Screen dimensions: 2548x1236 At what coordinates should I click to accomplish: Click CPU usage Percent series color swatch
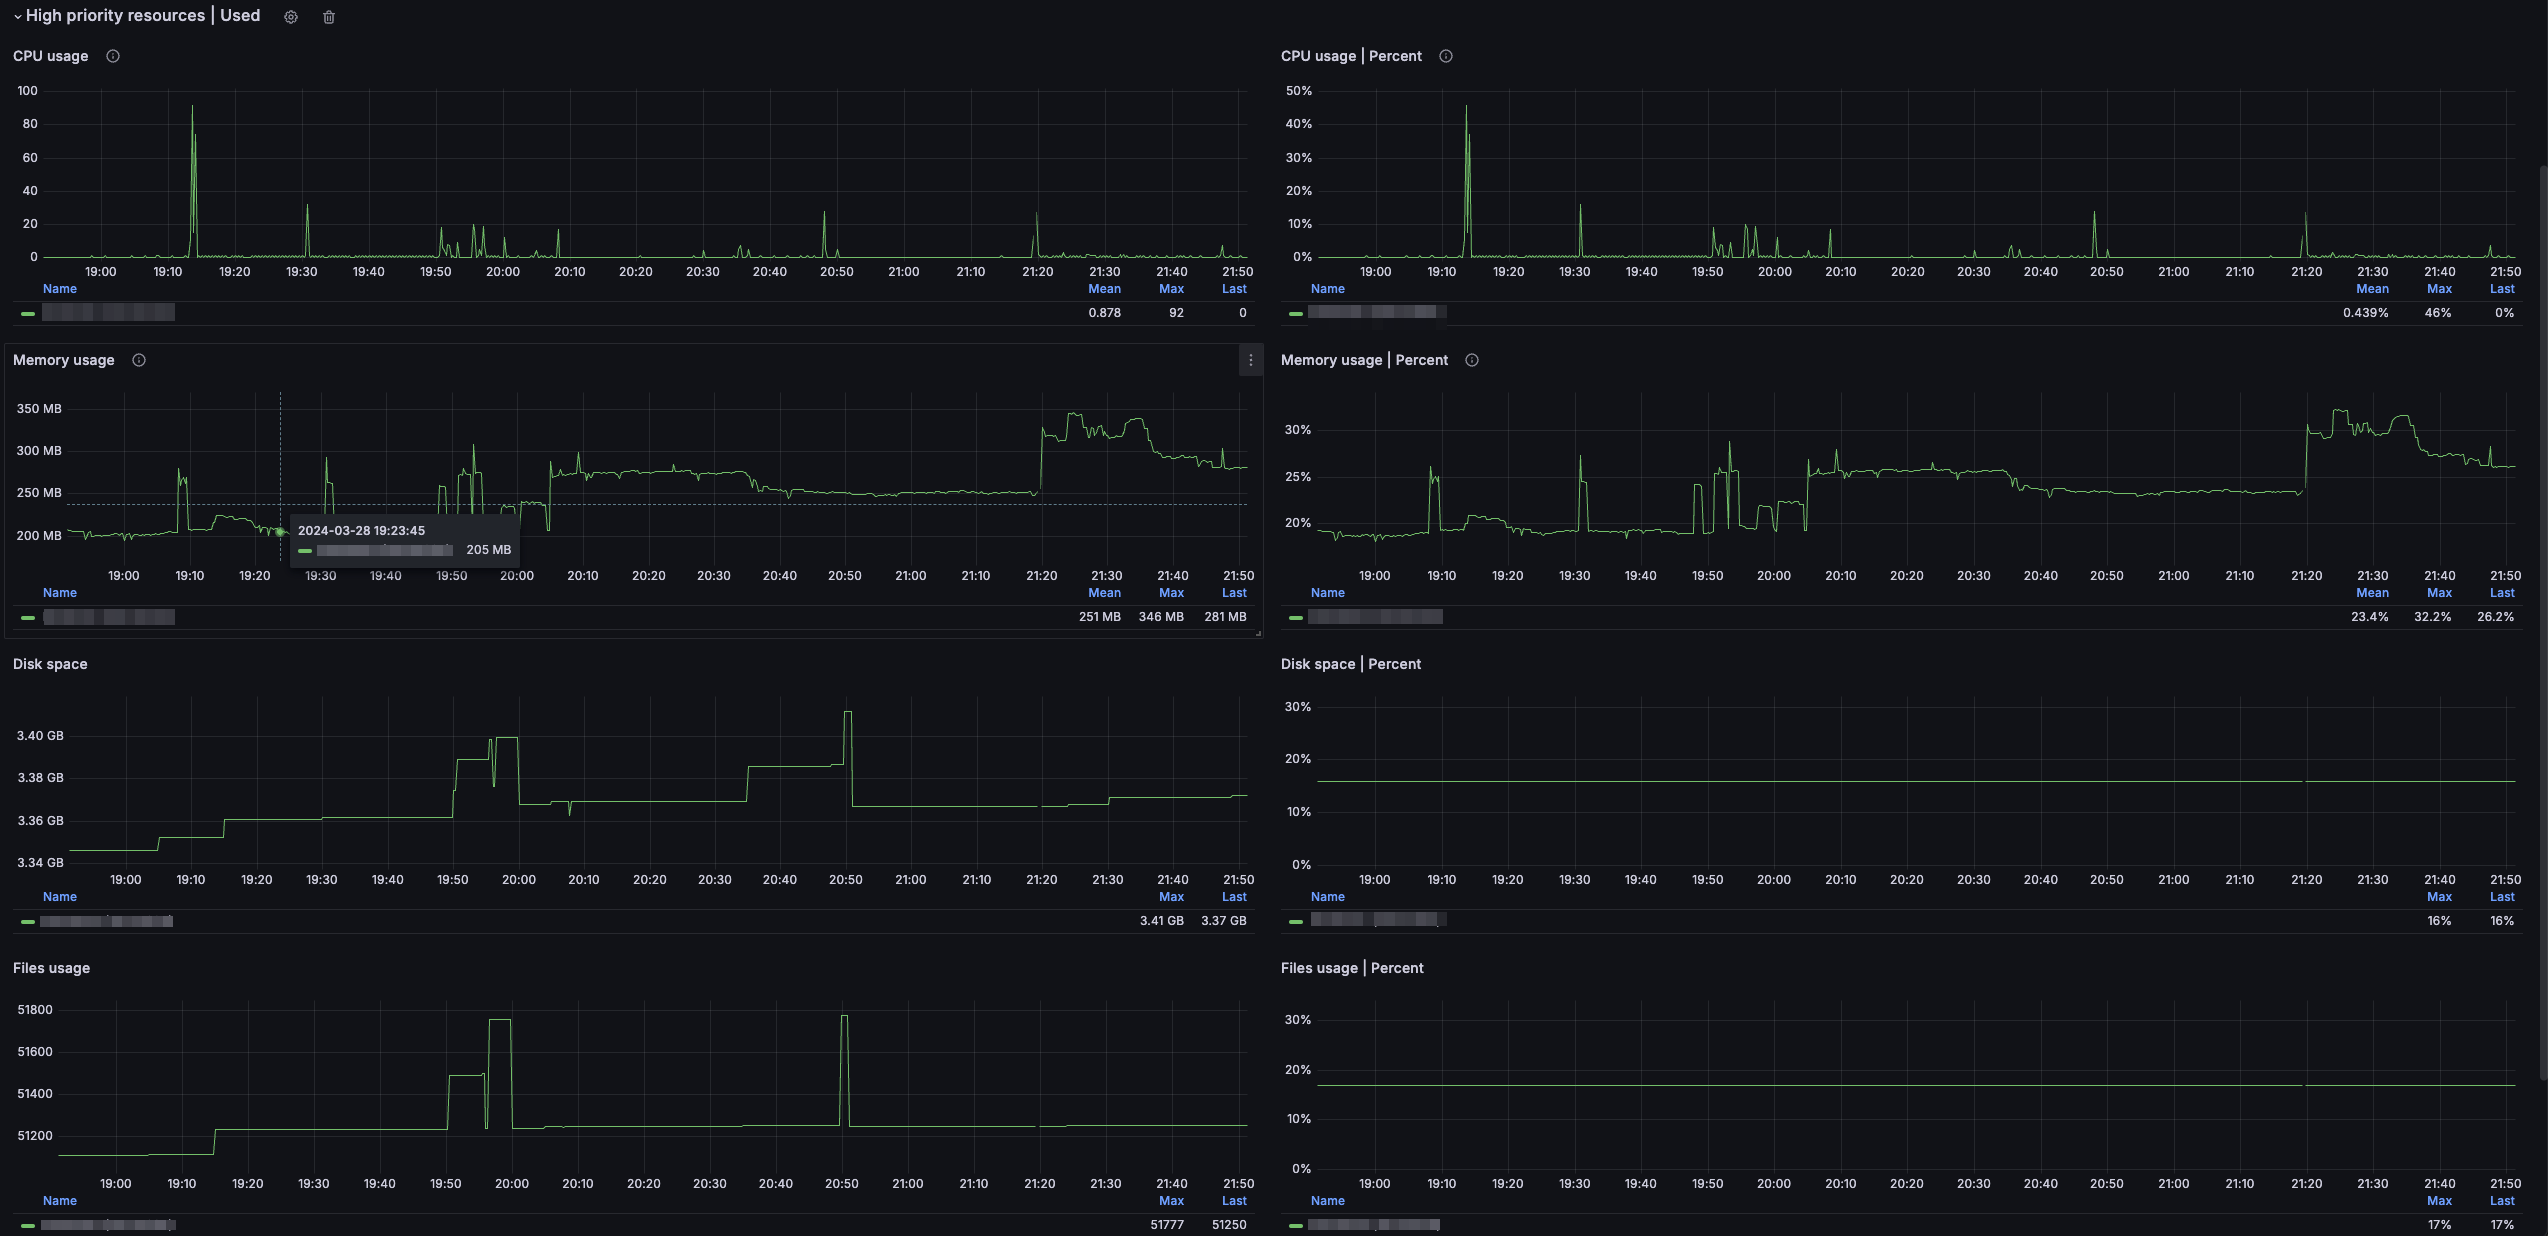pos(1296,314)
